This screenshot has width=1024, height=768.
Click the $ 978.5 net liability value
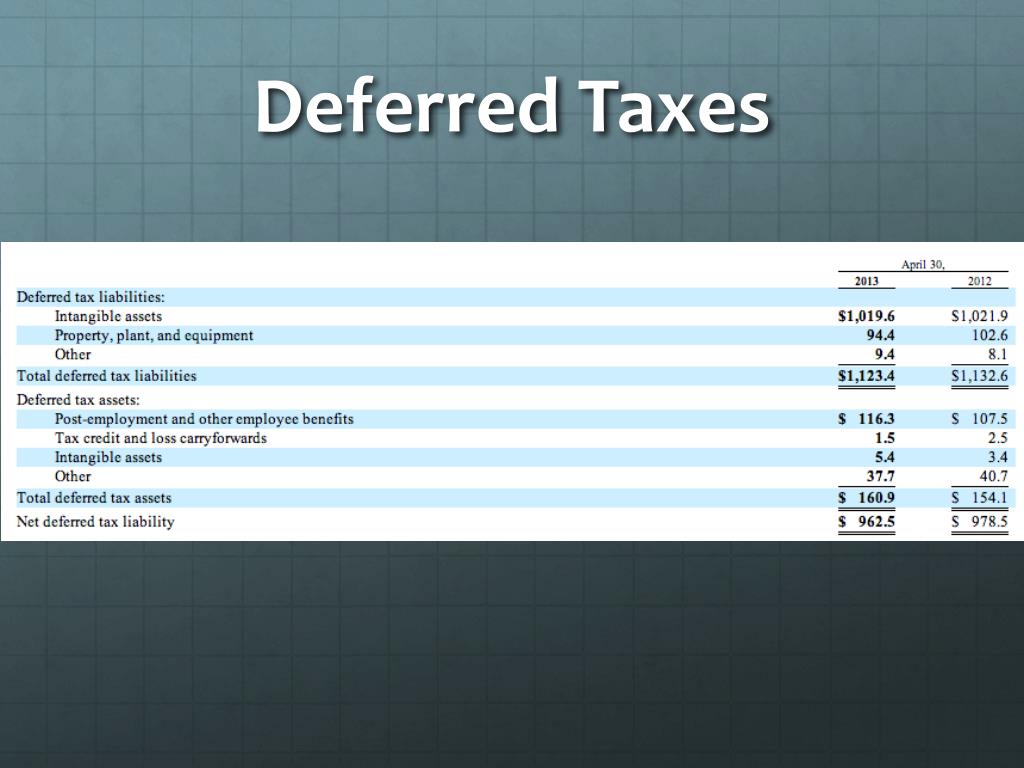[980, 522]
